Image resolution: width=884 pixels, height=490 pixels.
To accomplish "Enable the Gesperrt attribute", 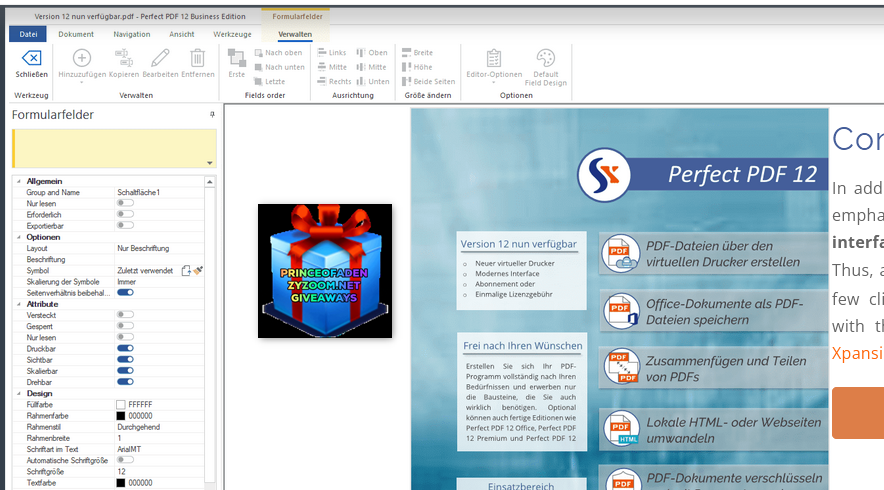I will point(125,326).
